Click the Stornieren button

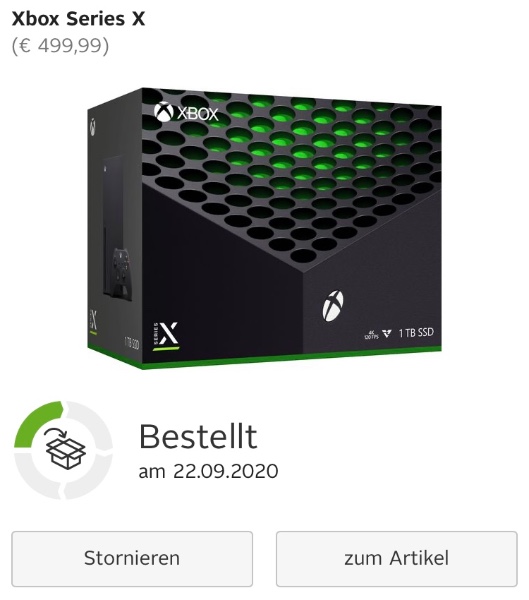pyautogui.click(x=132, y=558)
